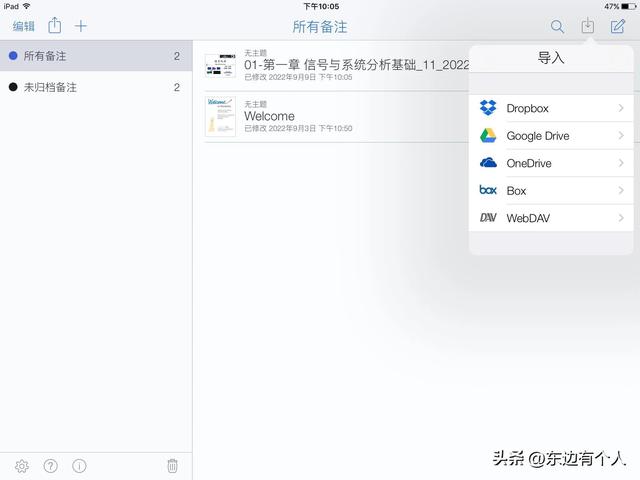
Task: Click the 下午10:05 clock
Action: click(x=321, y=7)
